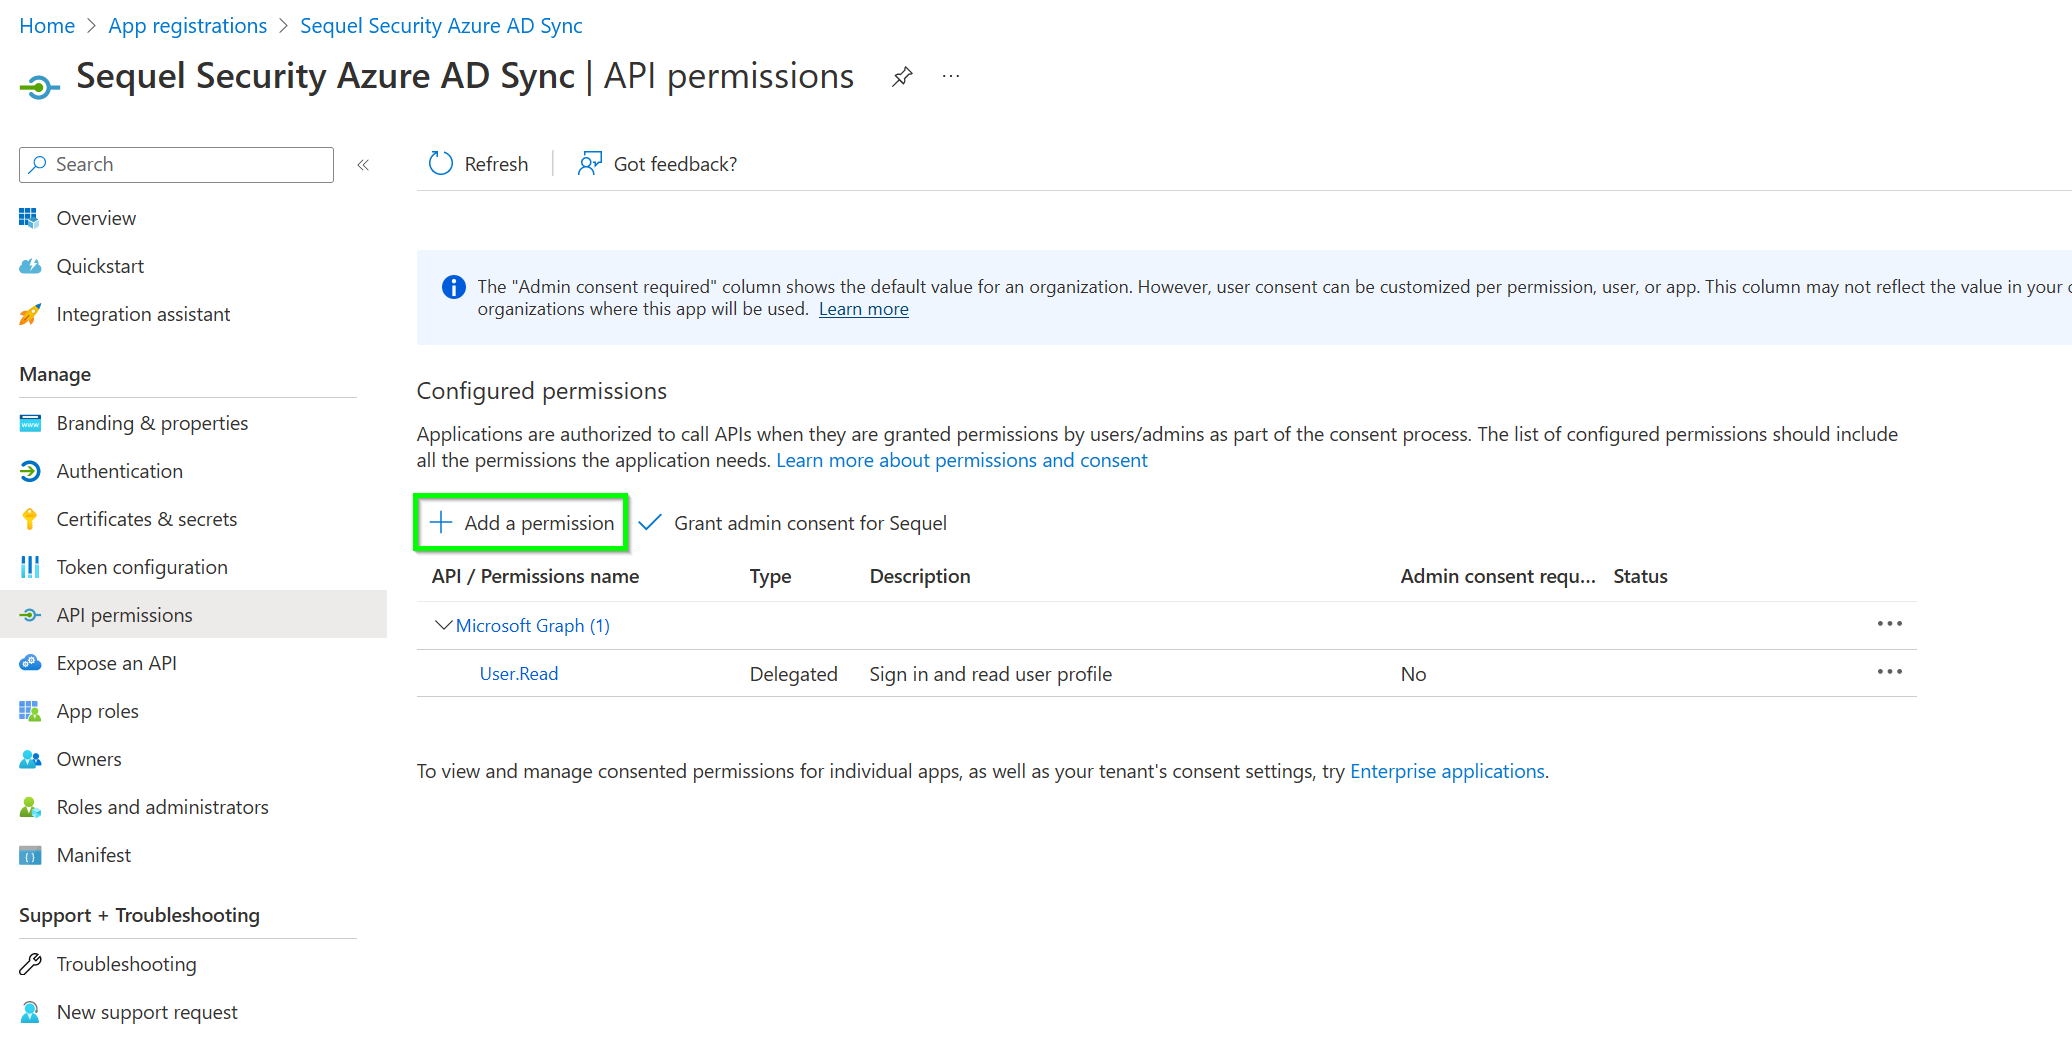The image size is (2072, 1060).
Task: Select App roles in the sidebar
Action: (97, 711)
